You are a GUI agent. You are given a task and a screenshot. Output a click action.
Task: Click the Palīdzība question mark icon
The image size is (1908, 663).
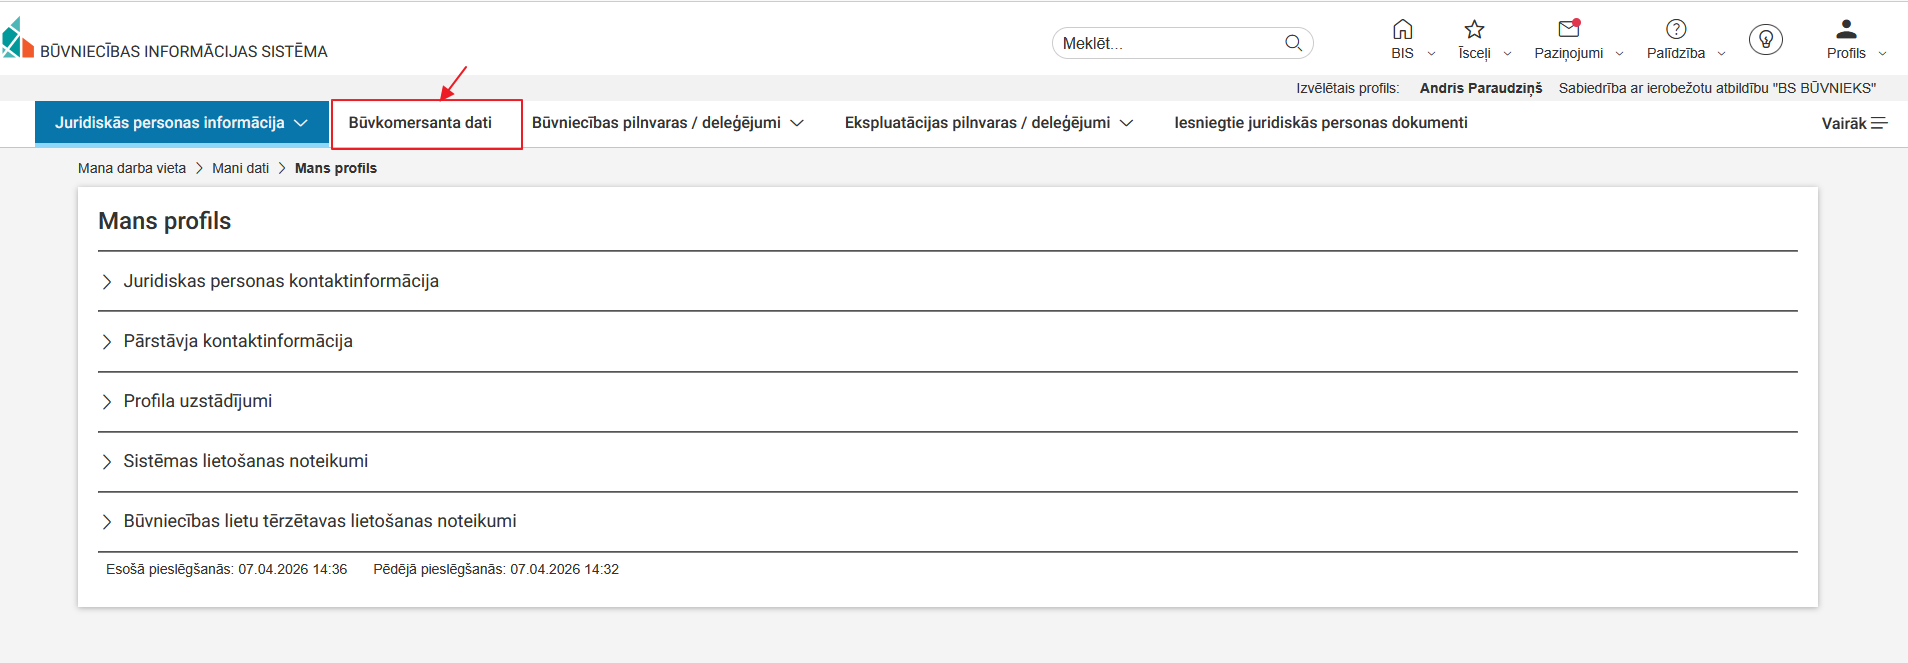coord(1676,30)
